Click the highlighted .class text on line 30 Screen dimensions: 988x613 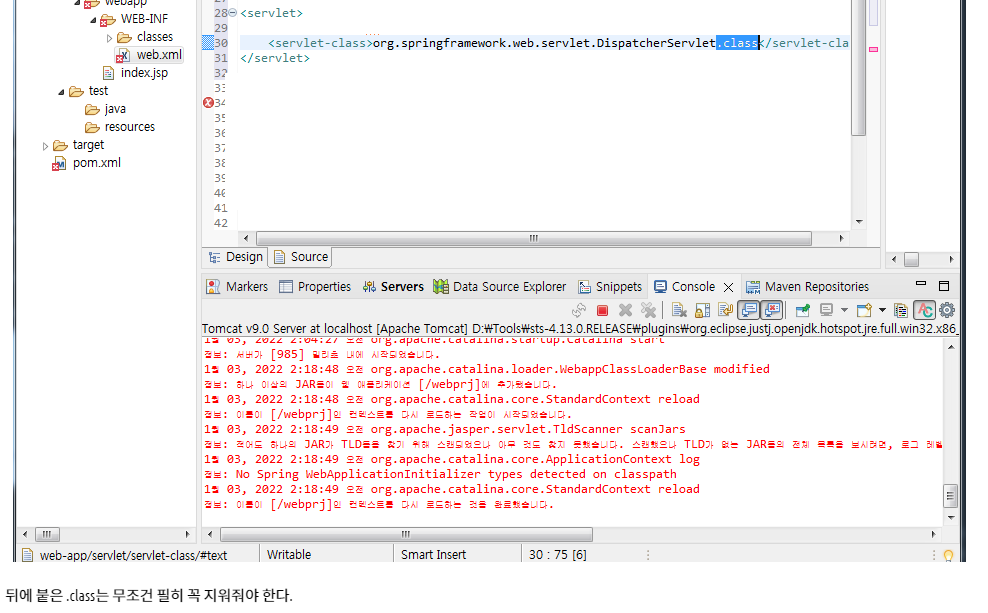pos(737,43)
